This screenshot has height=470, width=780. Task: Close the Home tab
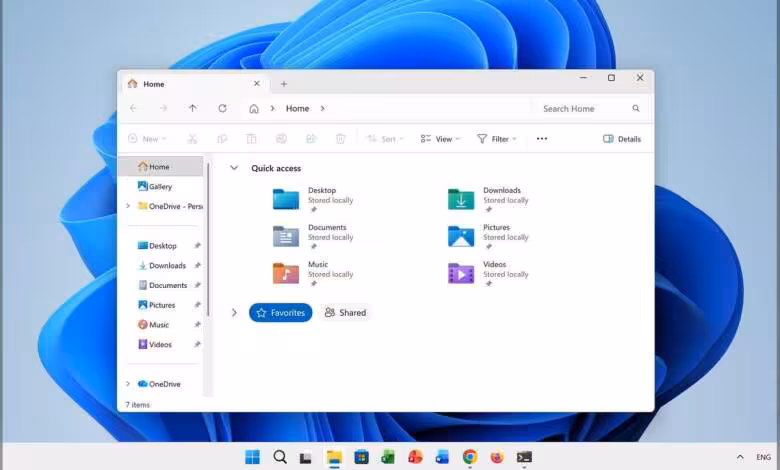tap(257, 84)
